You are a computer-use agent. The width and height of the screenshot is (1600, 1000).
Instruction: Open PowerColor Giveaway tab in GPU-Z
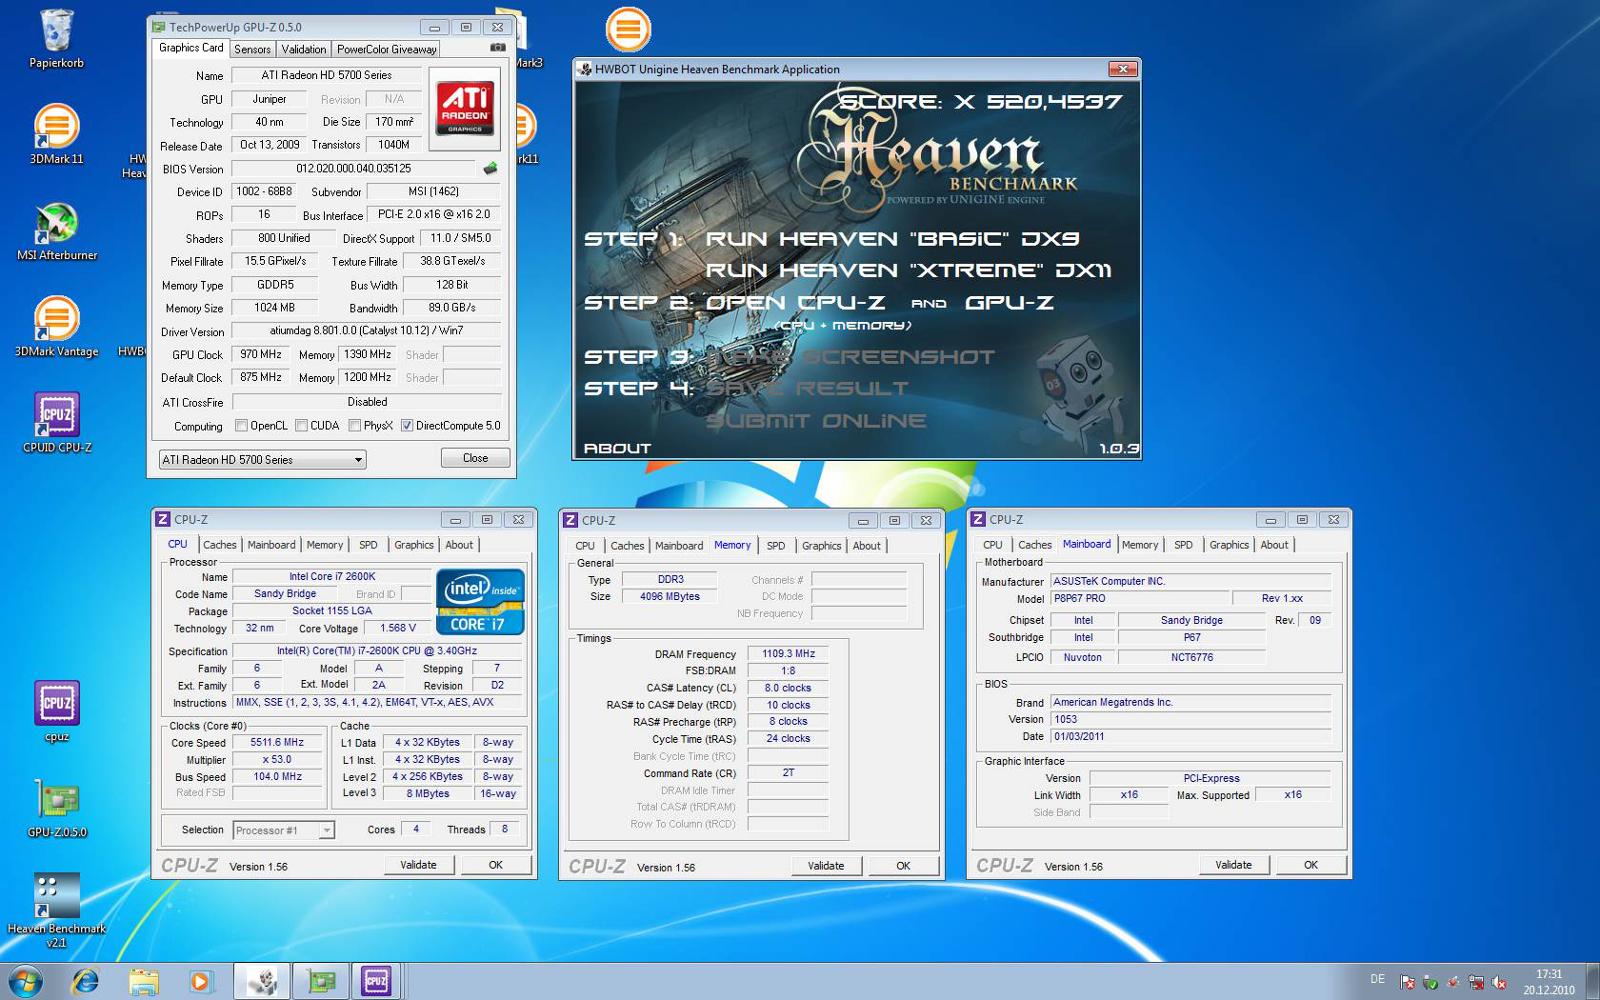[386, 49]
